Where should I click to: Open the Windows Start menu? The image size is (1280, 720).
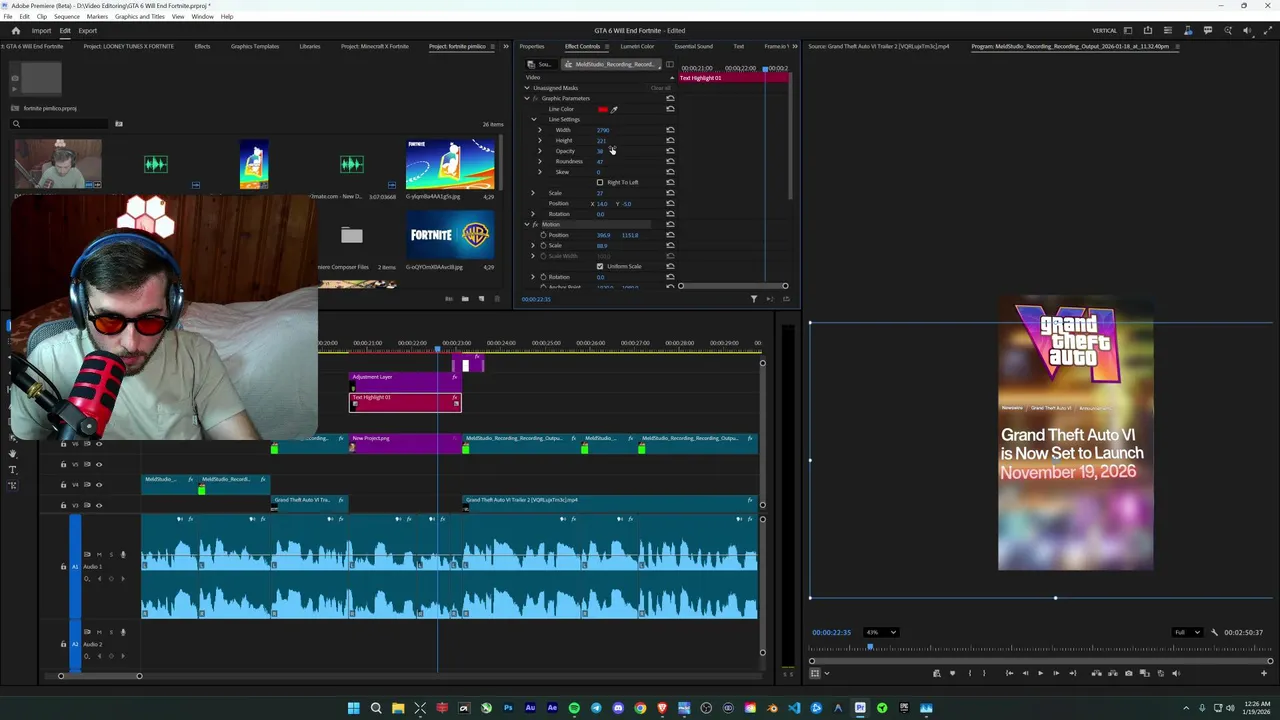click(353, 708)
